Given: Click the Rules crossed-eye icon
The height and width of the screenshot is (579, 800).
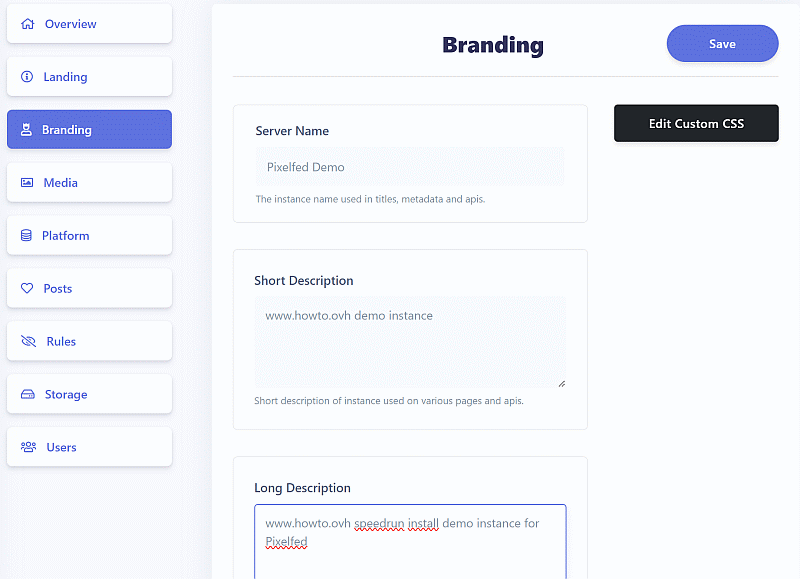Looking at the screenshot, I should point(28,342).
